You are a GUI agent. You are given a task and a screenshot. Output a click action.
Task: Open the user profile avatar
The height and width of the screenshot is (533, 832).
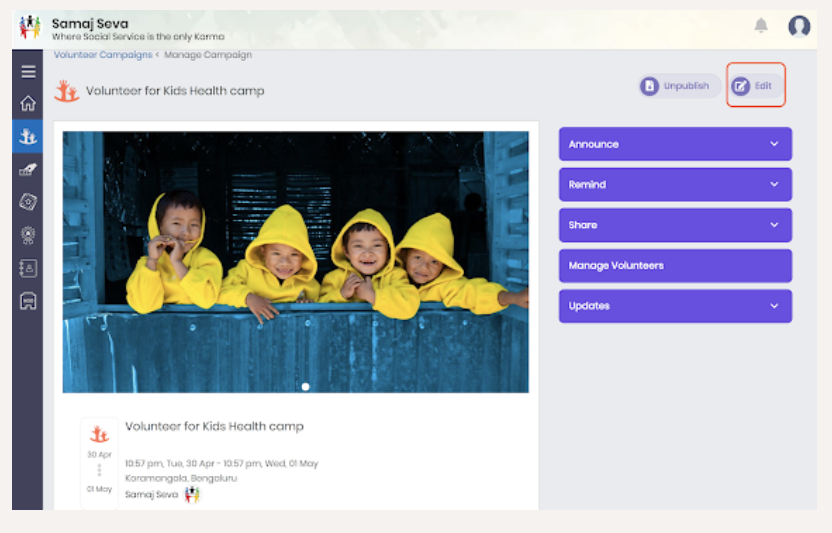[x=799, y=26]
